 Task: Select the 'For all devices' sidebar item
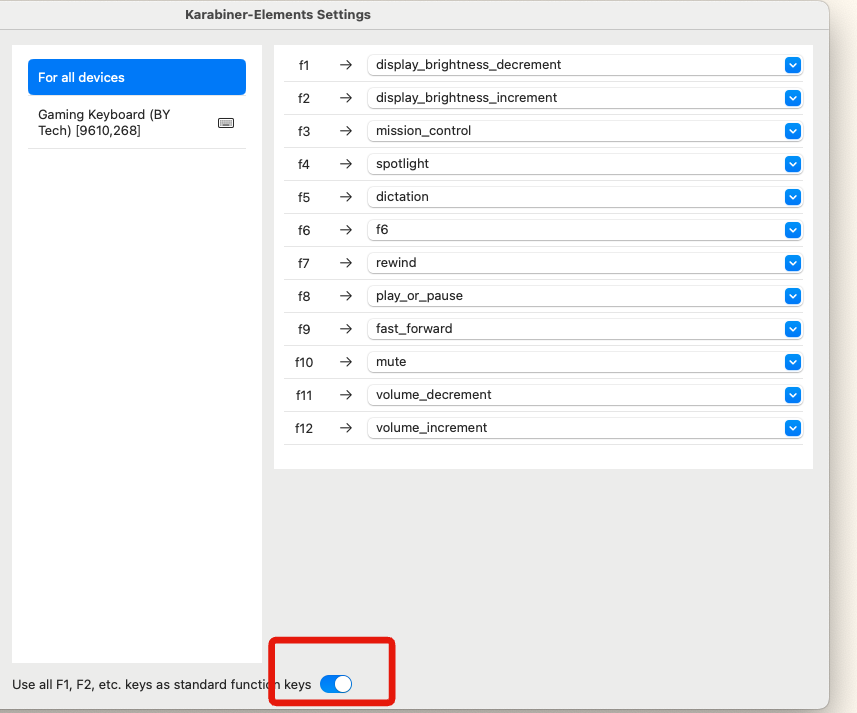coord(137,77)
